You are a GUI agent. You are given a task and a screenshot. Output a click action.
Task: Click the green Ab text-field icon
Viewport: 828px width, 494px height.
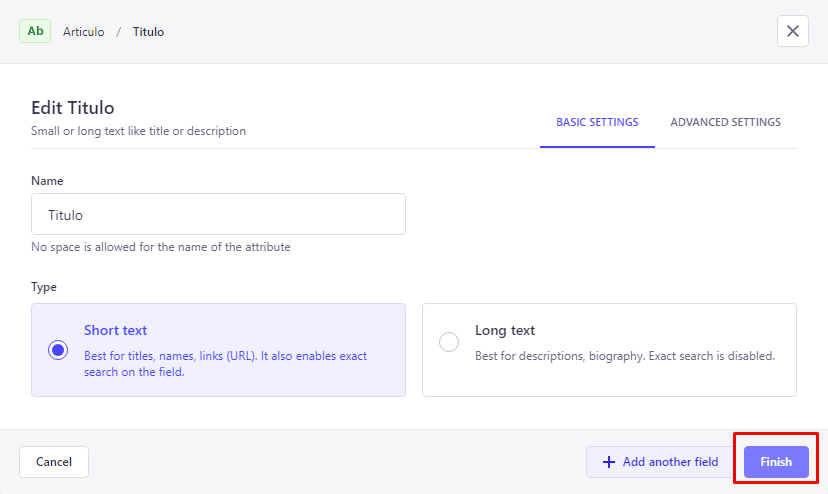coord(35,31)
